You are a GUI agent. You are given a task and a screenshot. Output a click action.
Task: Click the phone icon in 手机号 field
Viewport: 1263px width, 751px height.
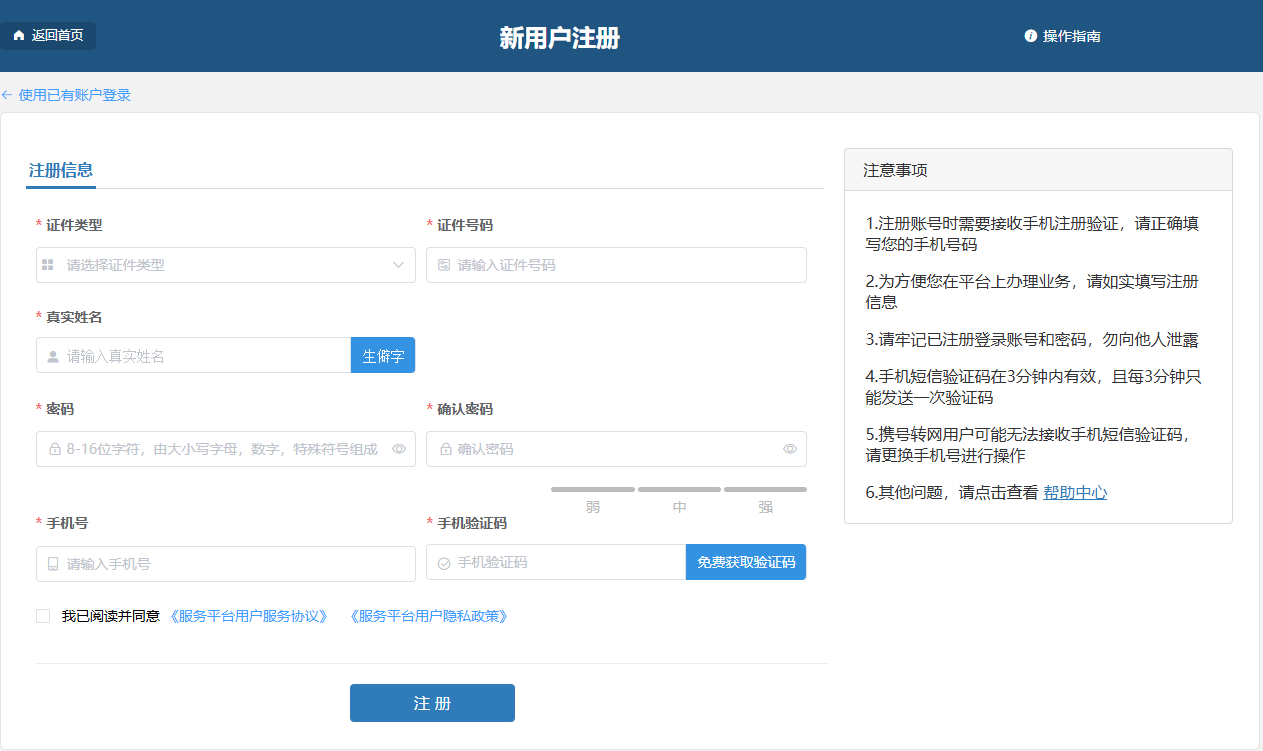click(53, 564)
